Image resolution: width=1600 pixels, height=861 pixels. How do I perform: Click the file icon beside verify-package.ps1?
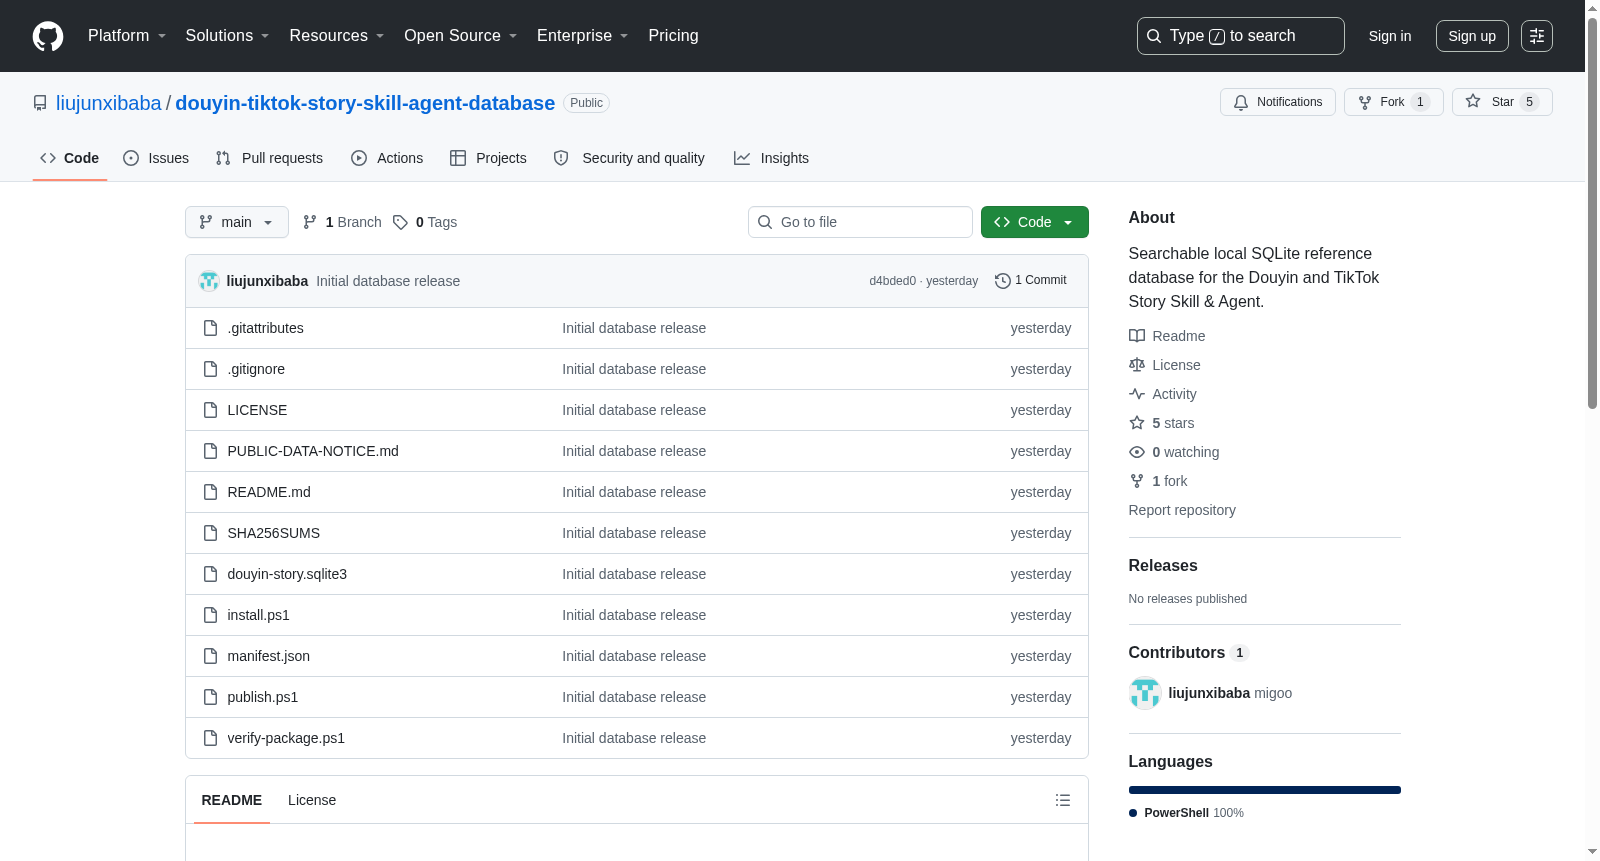210,738
